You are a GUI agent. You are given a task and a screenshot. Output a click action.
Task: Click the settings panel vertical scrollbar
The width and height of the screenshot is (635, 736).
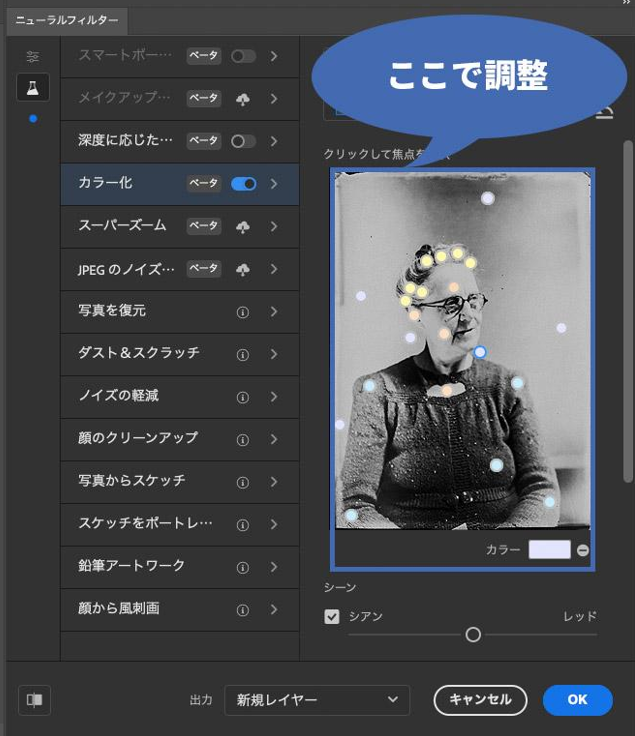(x=628, y=311)
